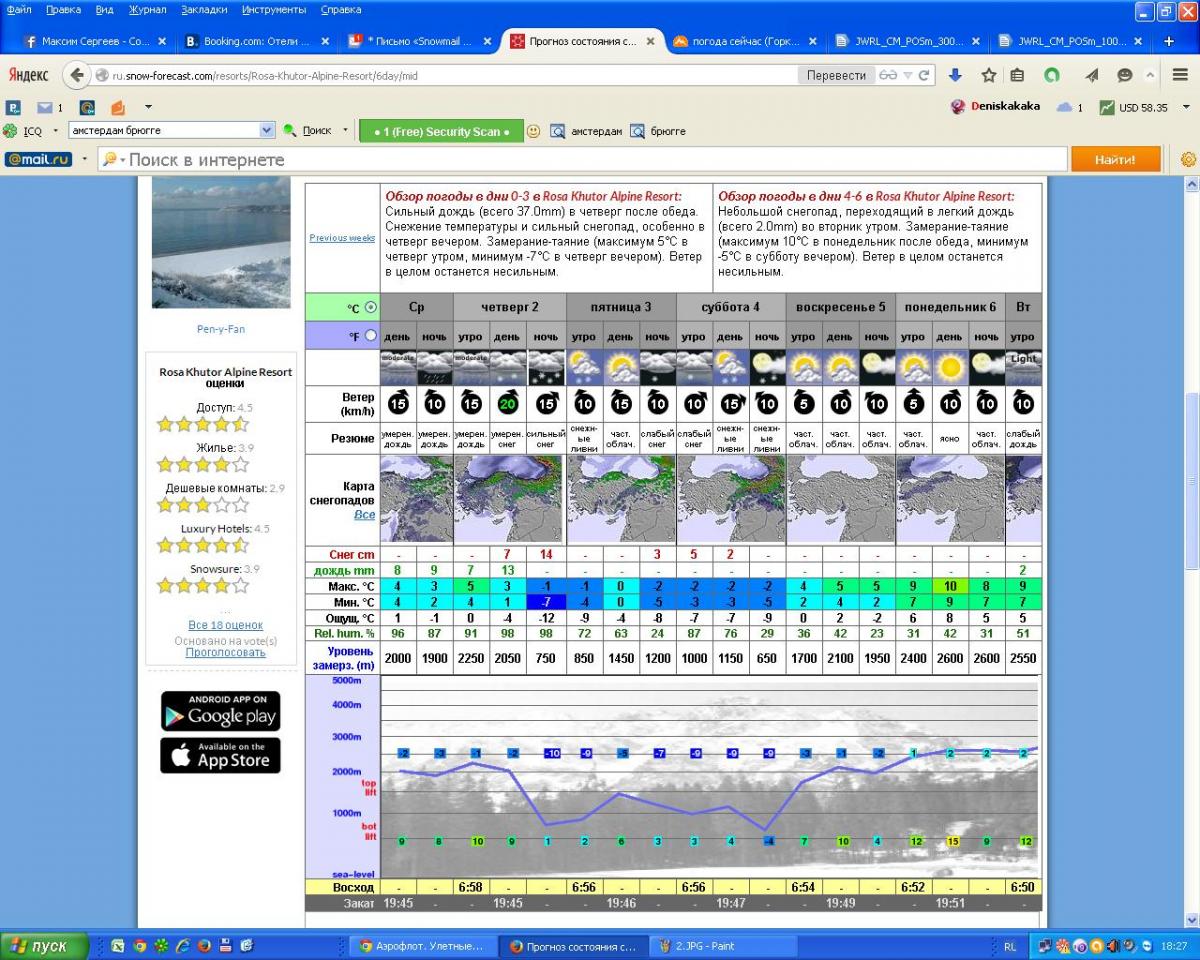Open the Инструменты menu
The height and width of the screenshot is (960, 1200).
274,10
